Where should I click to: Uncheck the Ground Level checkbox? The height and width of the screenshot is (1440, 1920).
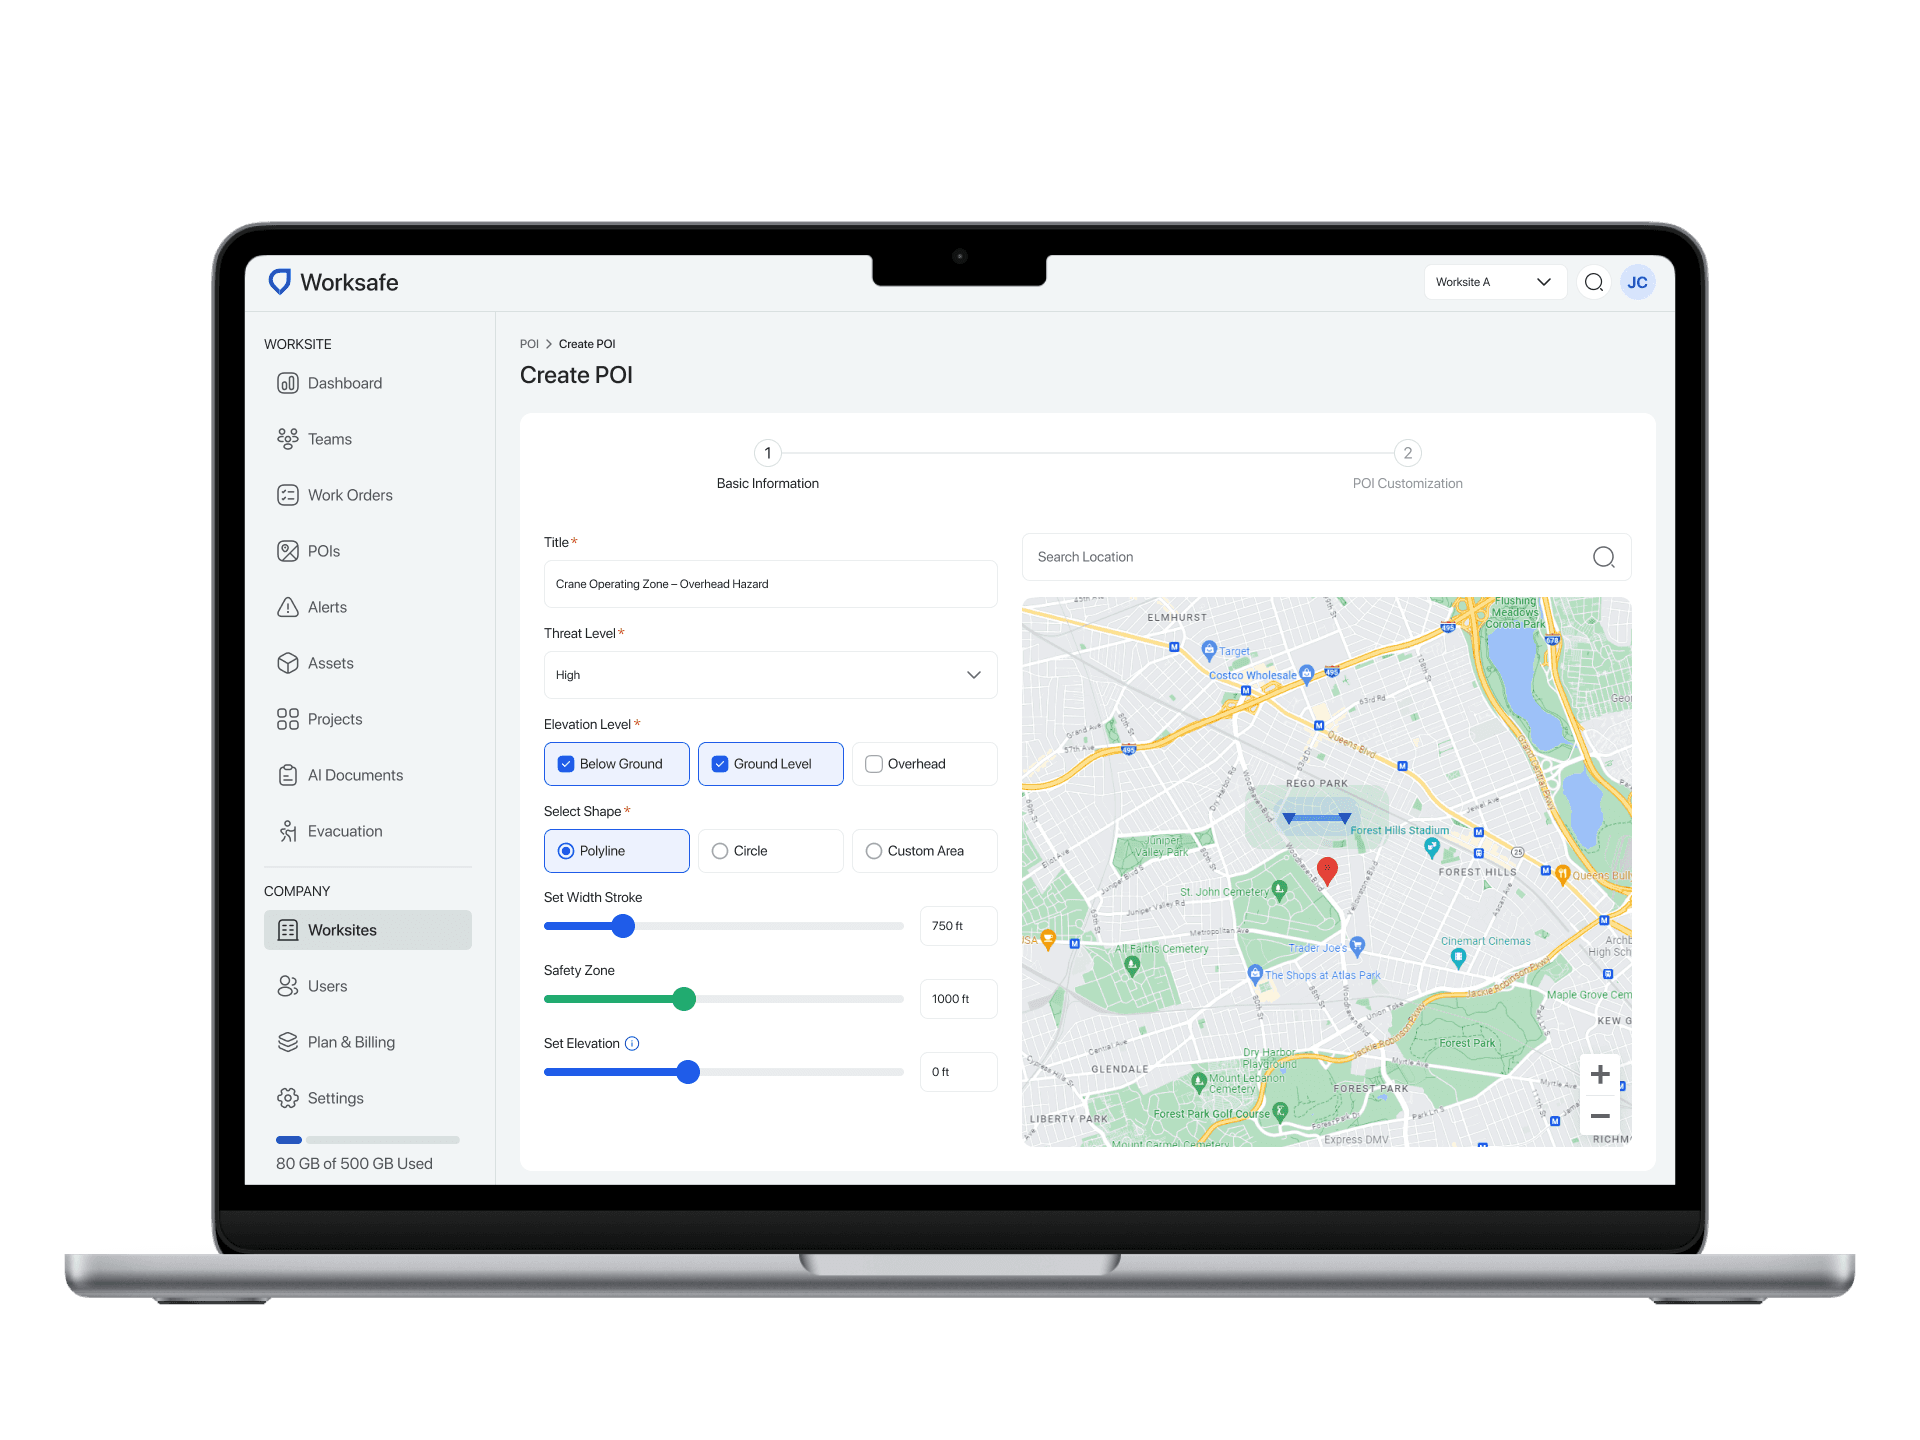point(720,764)
